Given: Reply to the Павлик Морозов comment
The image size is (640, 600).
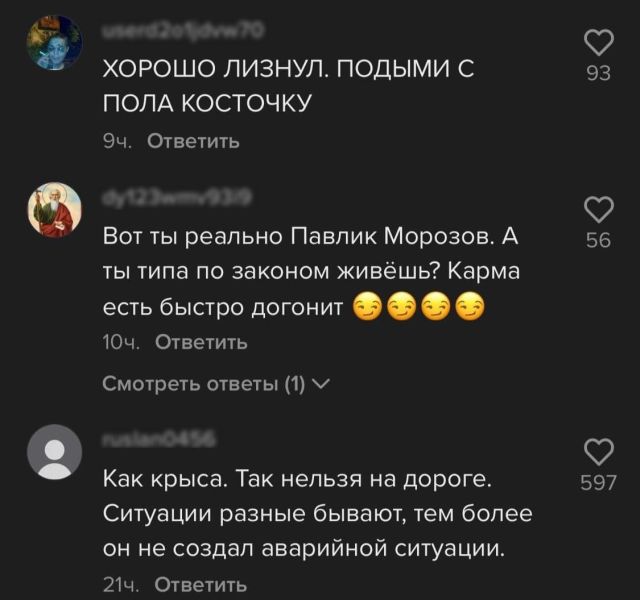Looking at the screenshot, I should point(201,342).
